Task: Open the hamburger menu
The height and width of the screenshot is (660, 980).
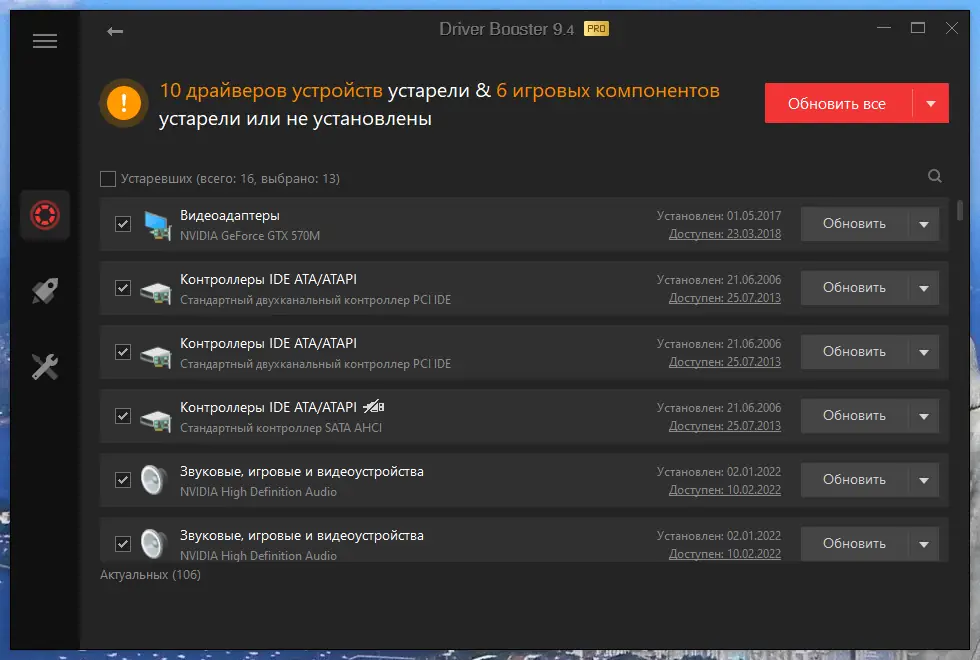Action: tap(45, 41)
